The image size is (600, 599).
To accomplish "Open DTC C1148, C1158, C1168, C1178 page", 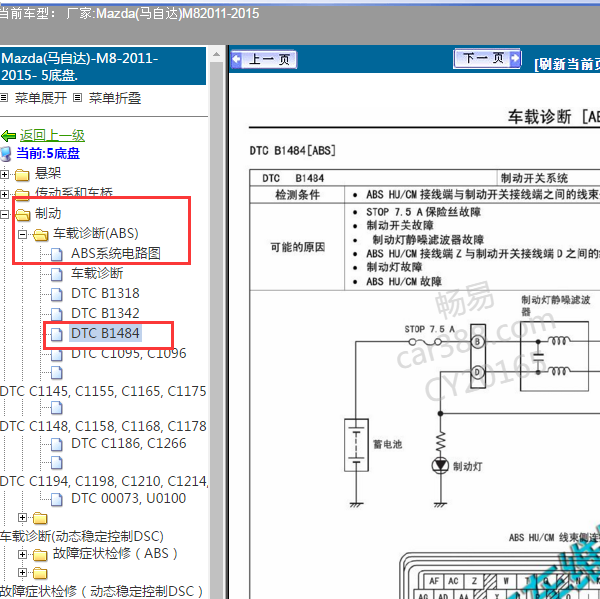I will [103, 426].
